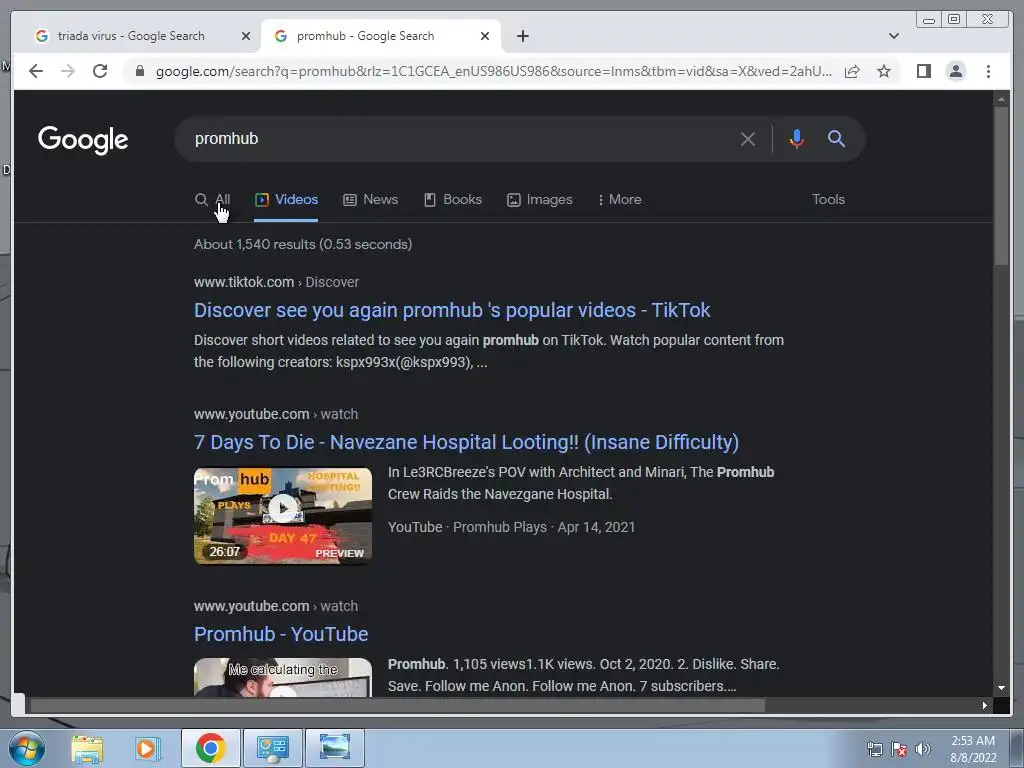Open the picture viewer taskbar item

(334, 748)
